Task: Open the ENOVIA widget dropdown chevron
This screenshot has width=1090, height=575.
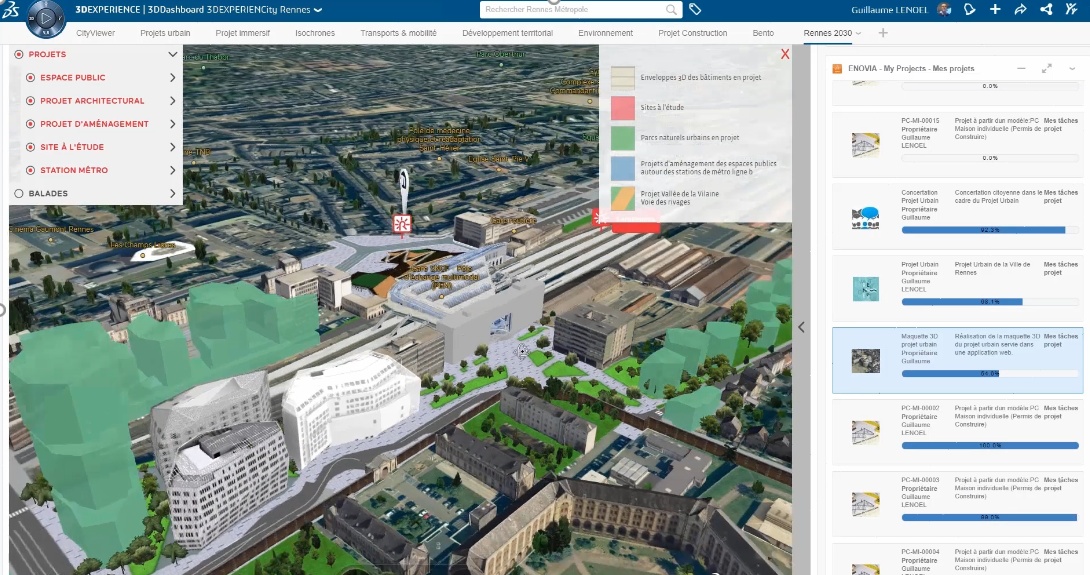Action: click(x=1072, y=68)
